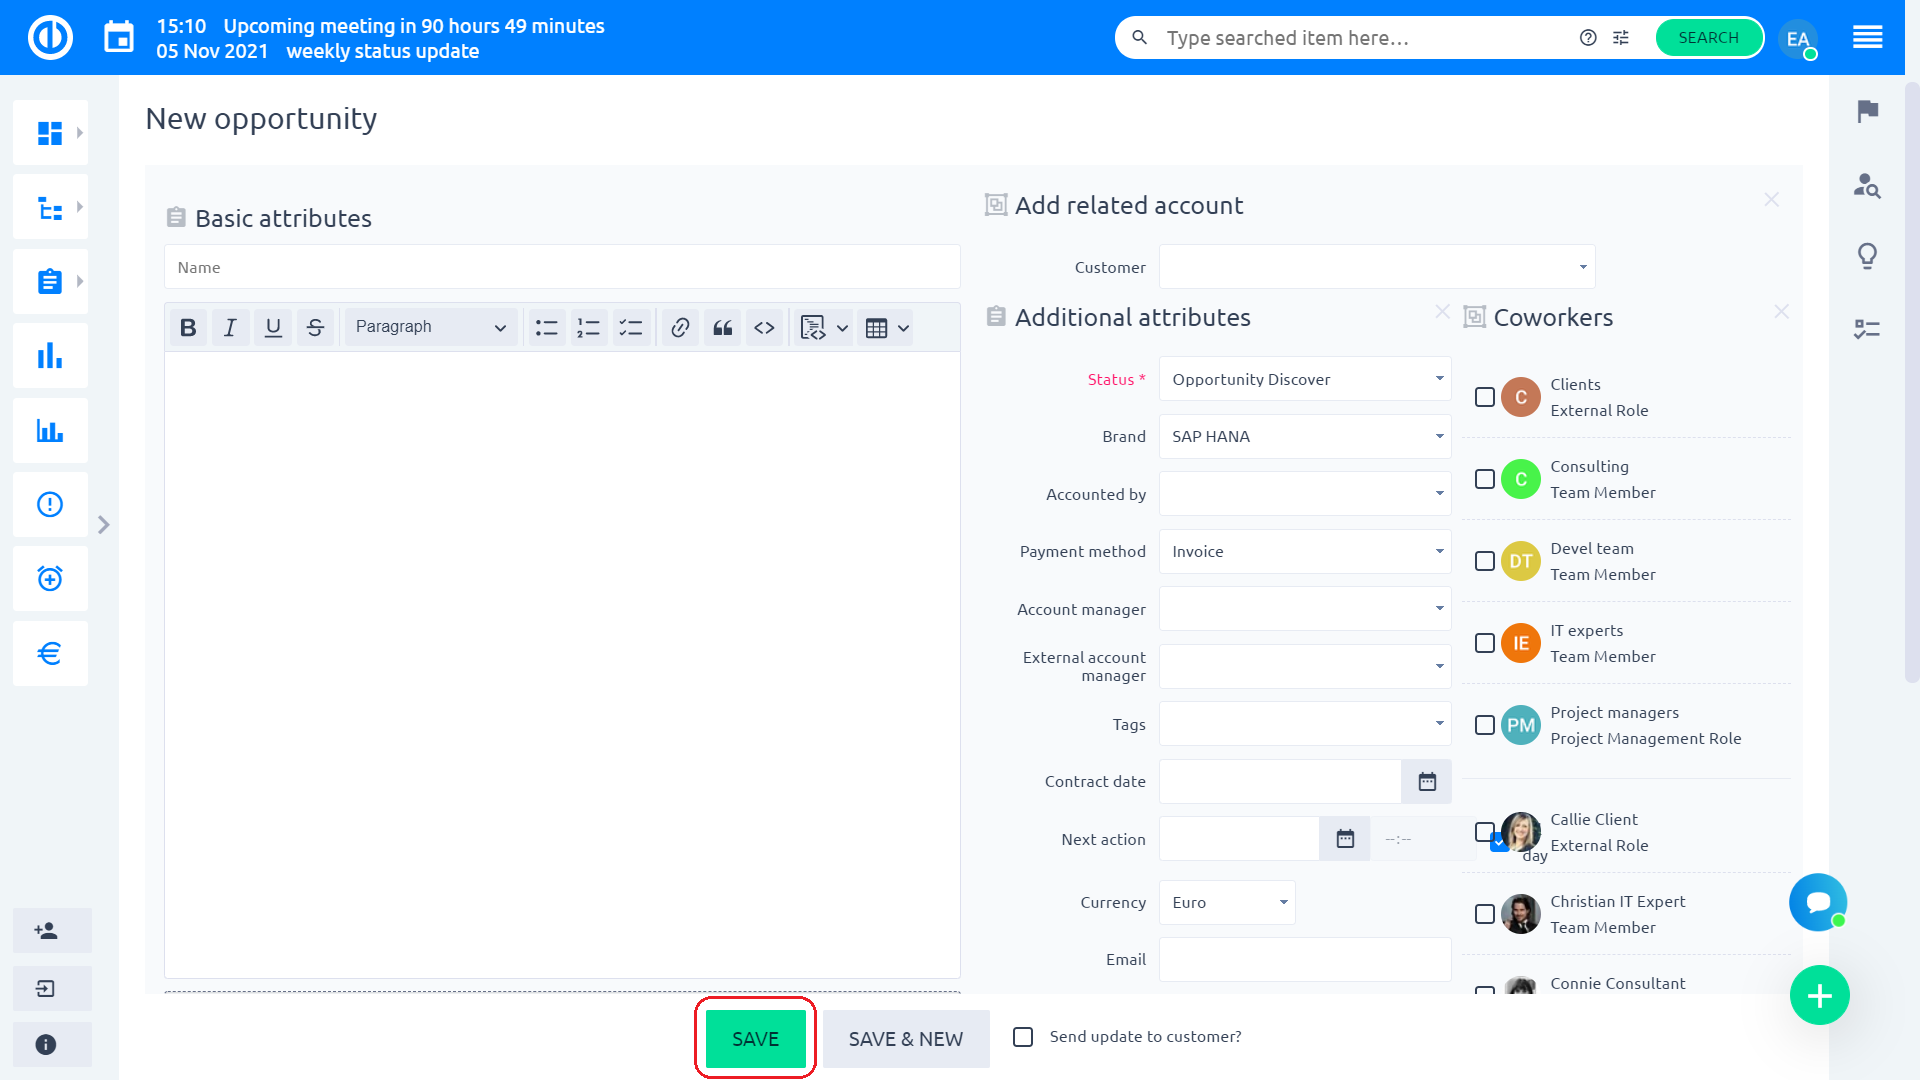Check the Consulting Team Member checkbox
Viewport: 1920px width, 1080px height.
1485,479
